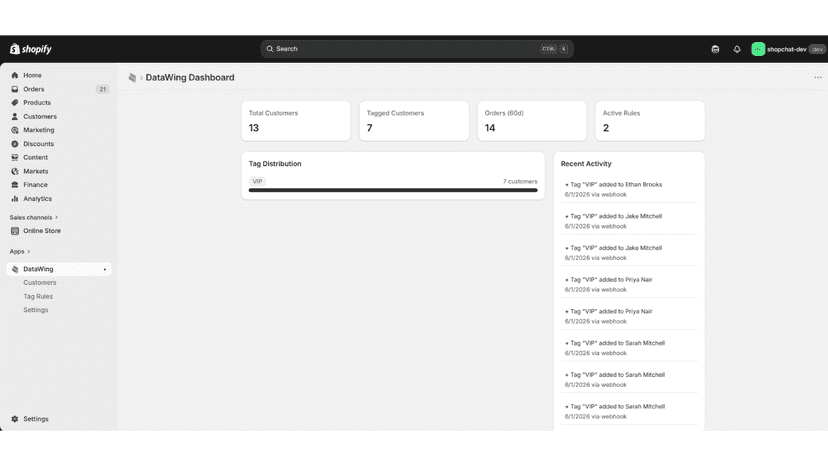This screenshot has width=828, height=466.
Task: Expand the Apps section
Action: (20, 251)
